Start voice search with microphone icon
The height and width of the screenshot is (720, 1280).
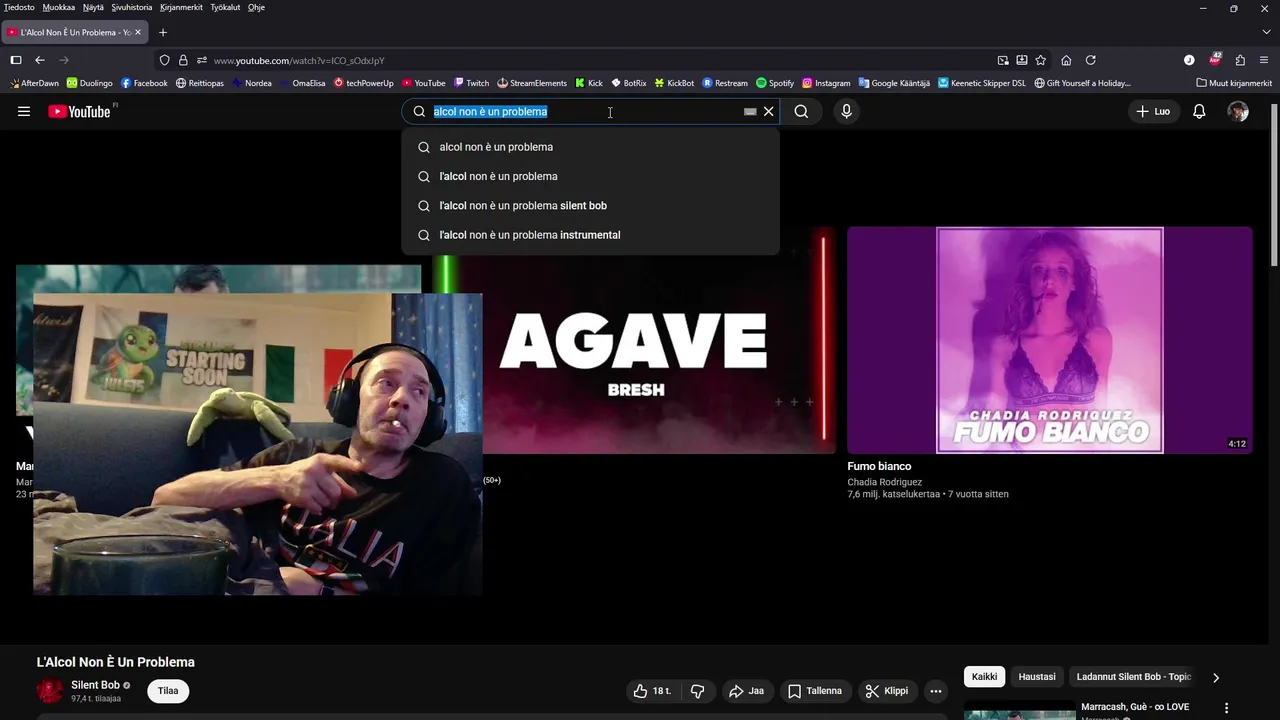coord(846,112)
